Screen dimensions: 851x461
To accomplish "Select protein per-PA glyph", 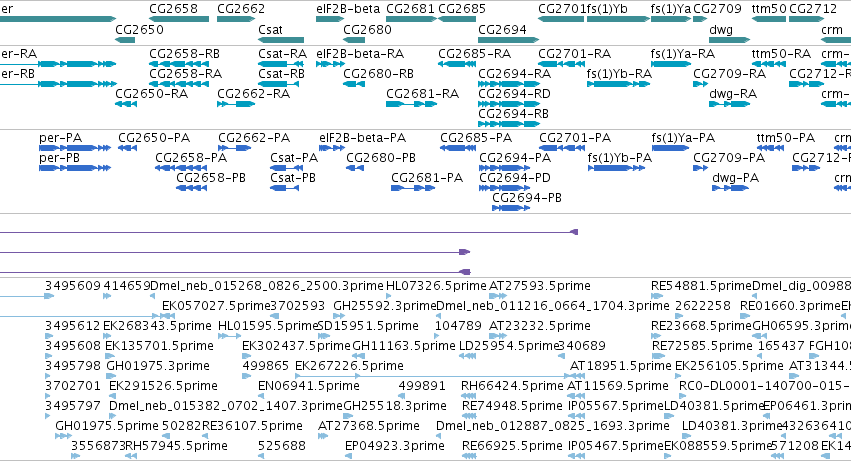I will (x=75, y=148).
